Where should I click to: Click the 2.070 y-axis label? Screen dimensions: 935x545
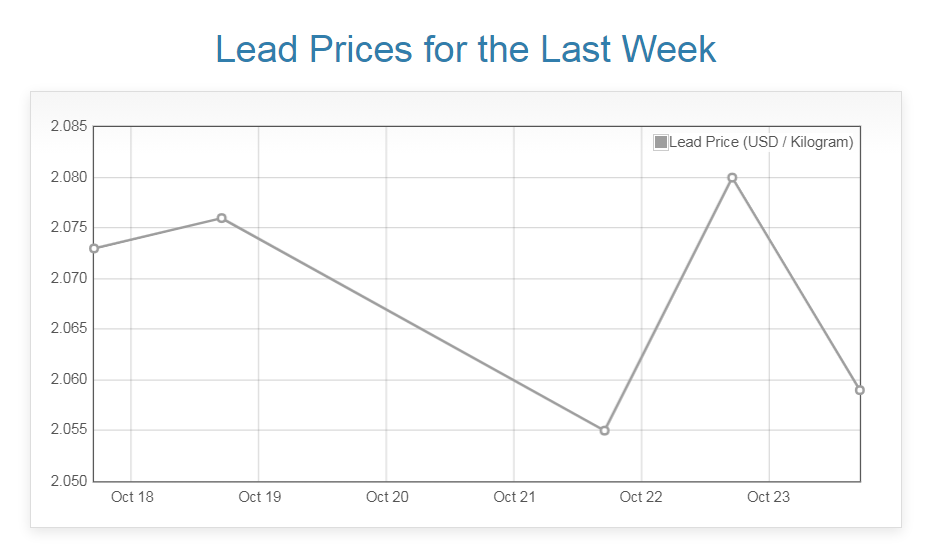(x=68, y=278)
